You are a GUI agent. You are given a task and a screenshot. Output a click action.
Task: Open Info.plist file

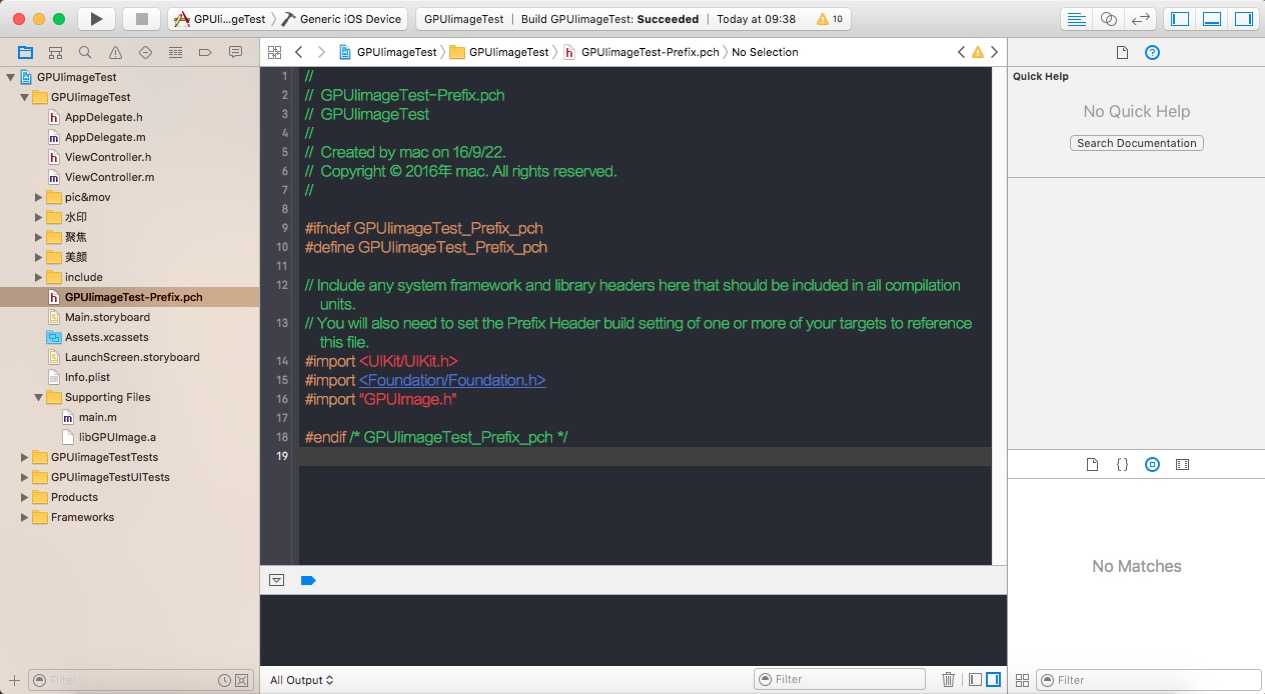87,377
